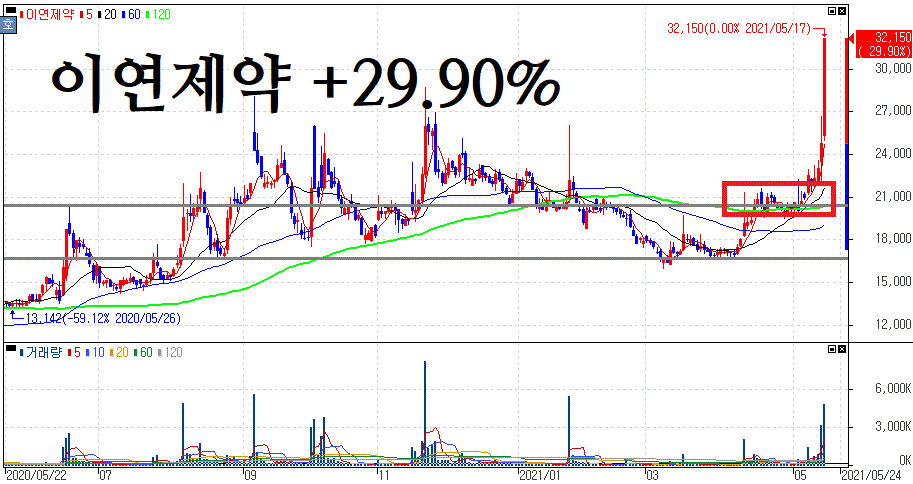Select the red 5 volume average legend
This screenshot has height=484, width=913.
[75, 352]
